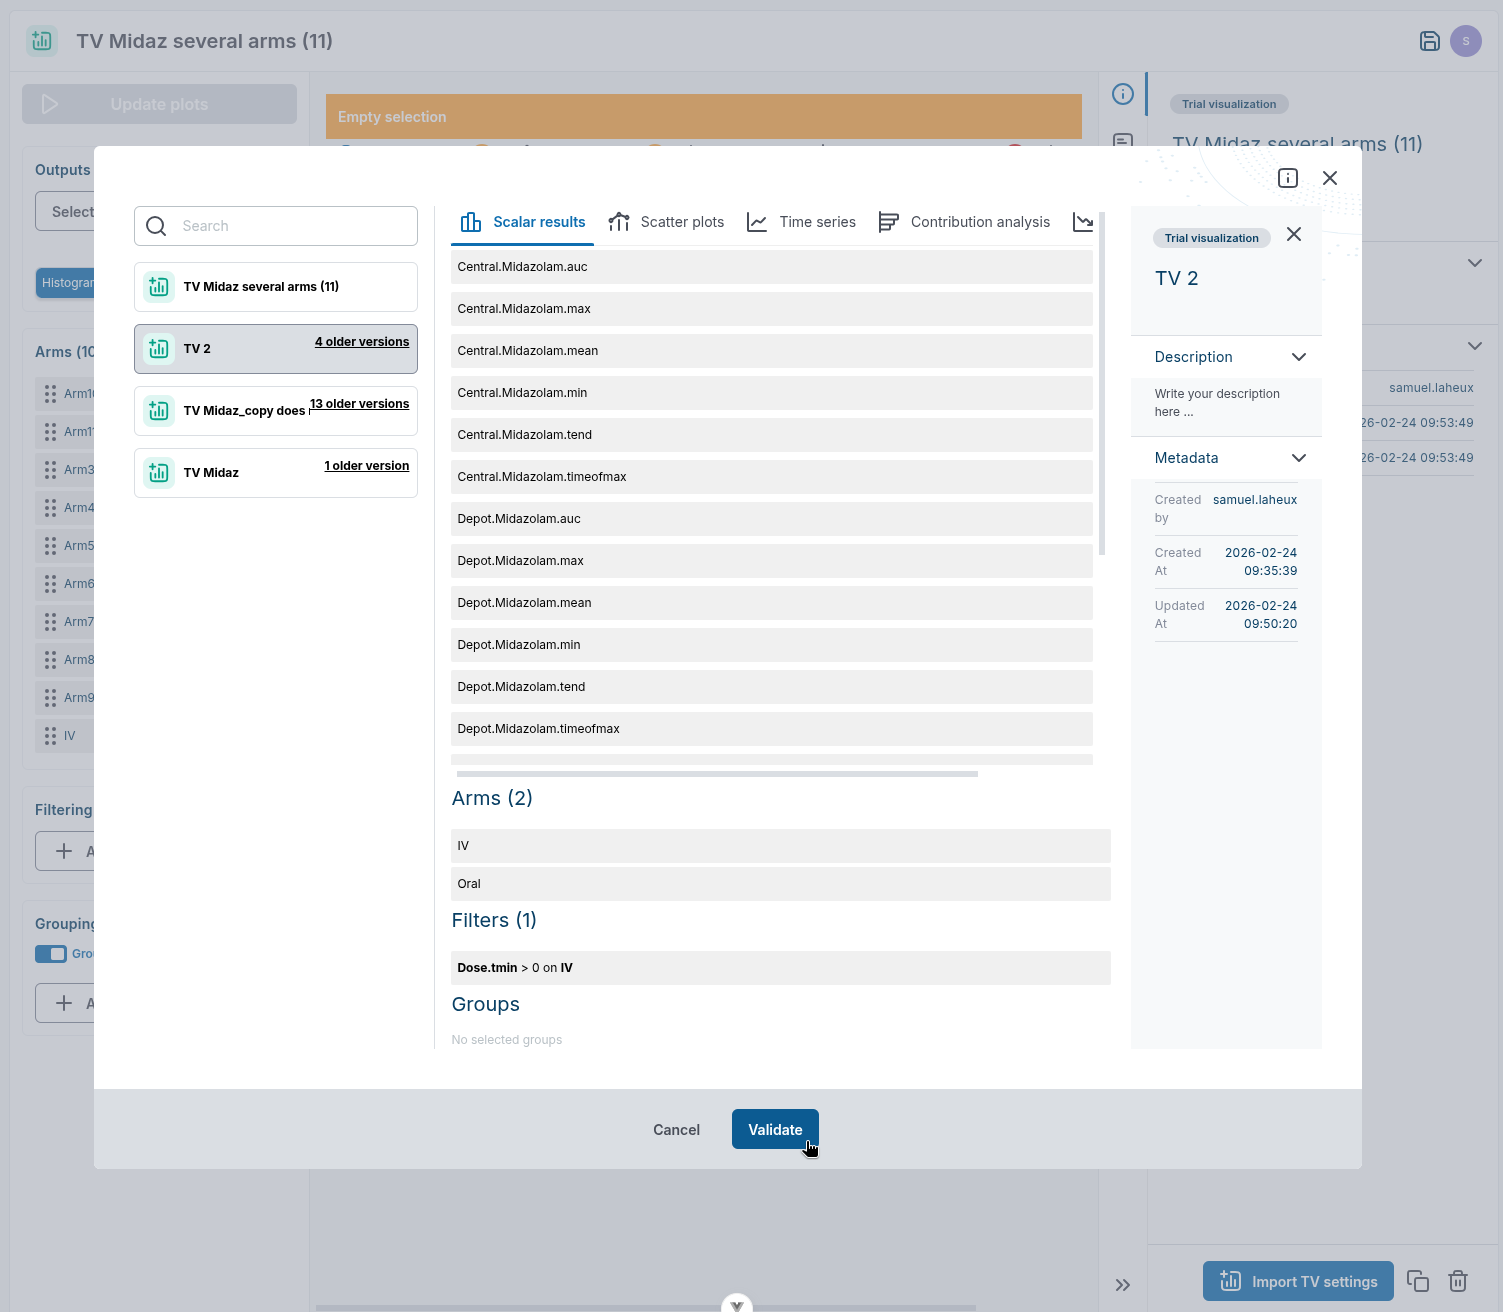Click the double-chevron collapse panel icon
Viewport: 1503px width, 1312px height.
tap(1123, 1285)
